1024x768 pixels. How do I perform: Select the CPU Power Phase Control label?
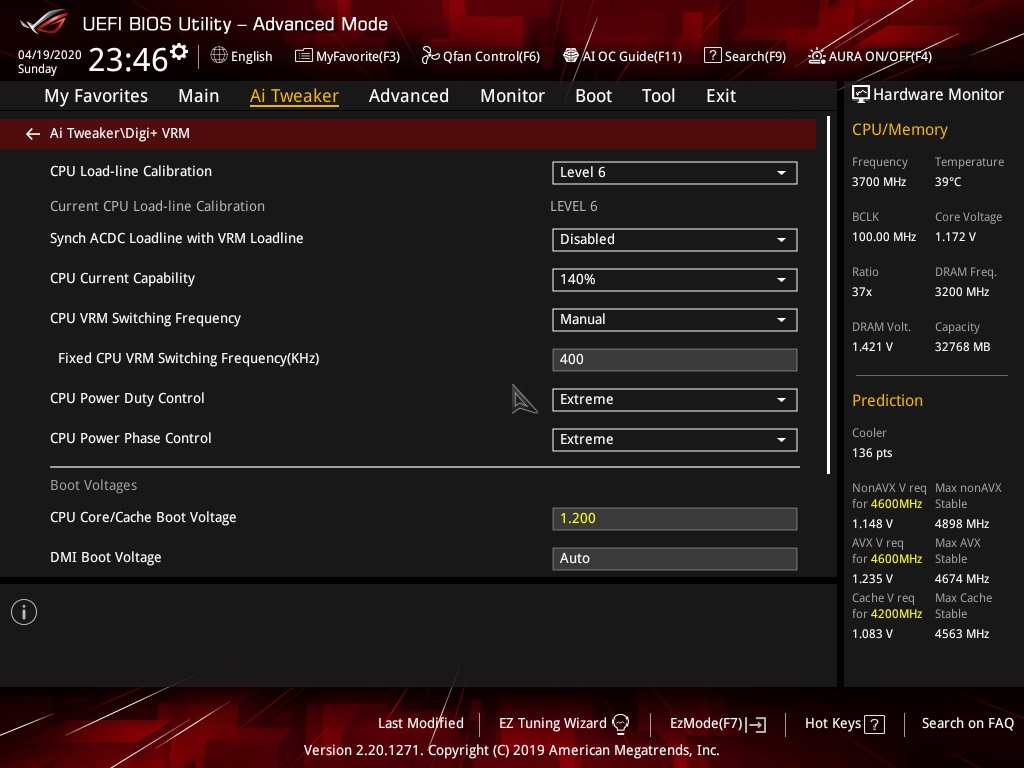[x=131, y=438]
